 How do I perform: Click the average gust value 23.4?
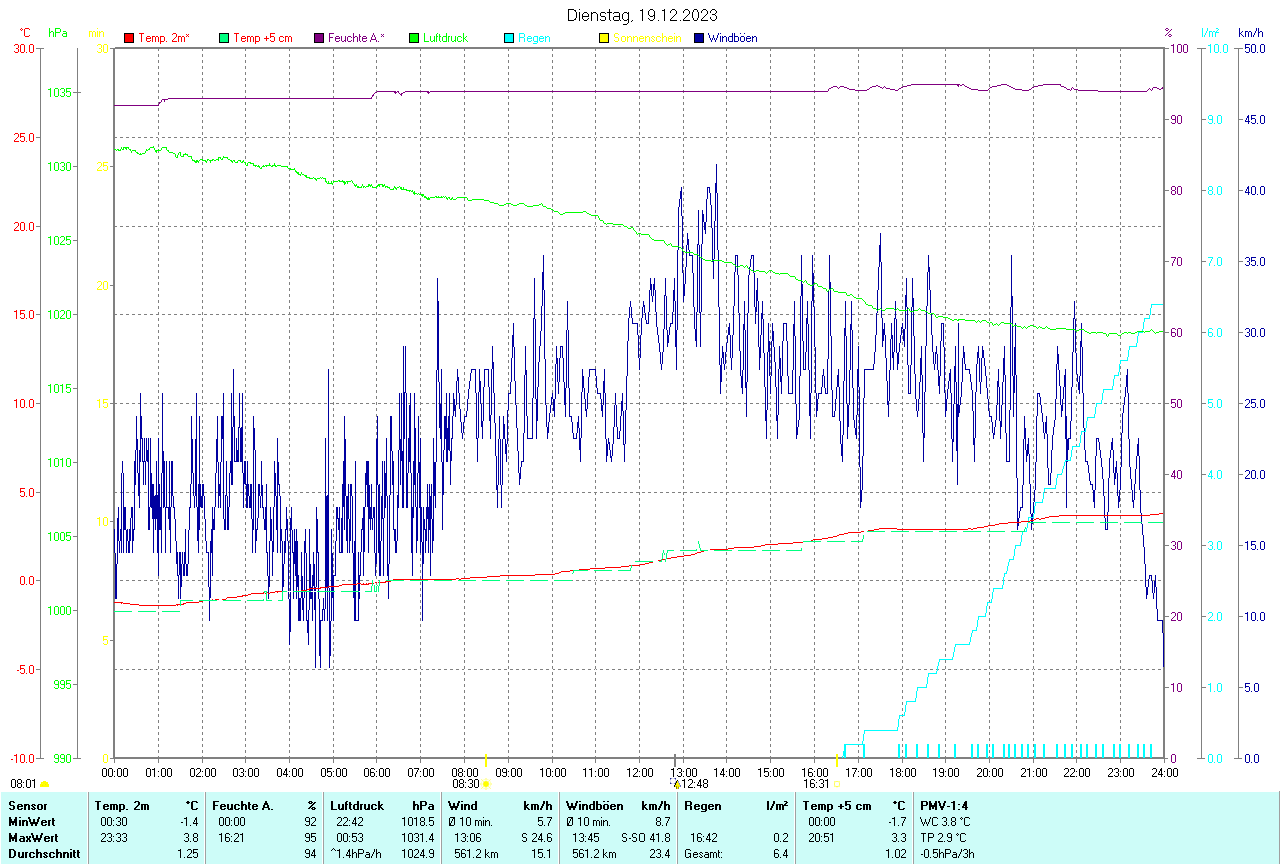659,854
